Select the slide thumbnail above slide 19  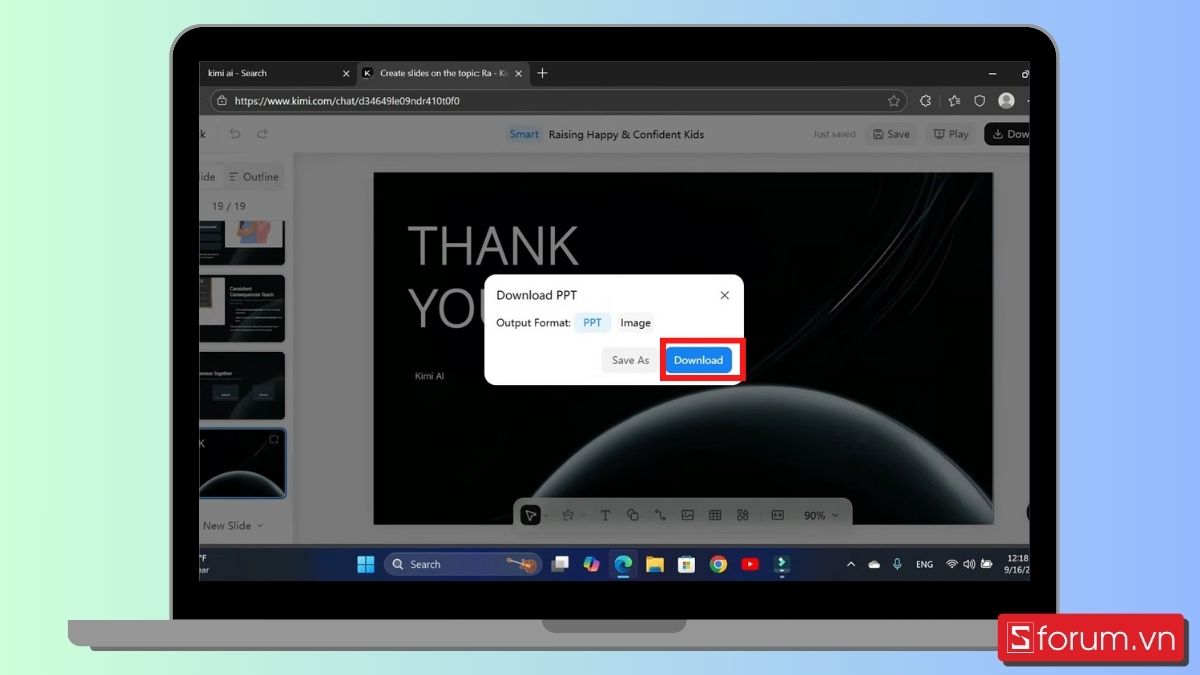pyautogui.click(x=242, y=386)
